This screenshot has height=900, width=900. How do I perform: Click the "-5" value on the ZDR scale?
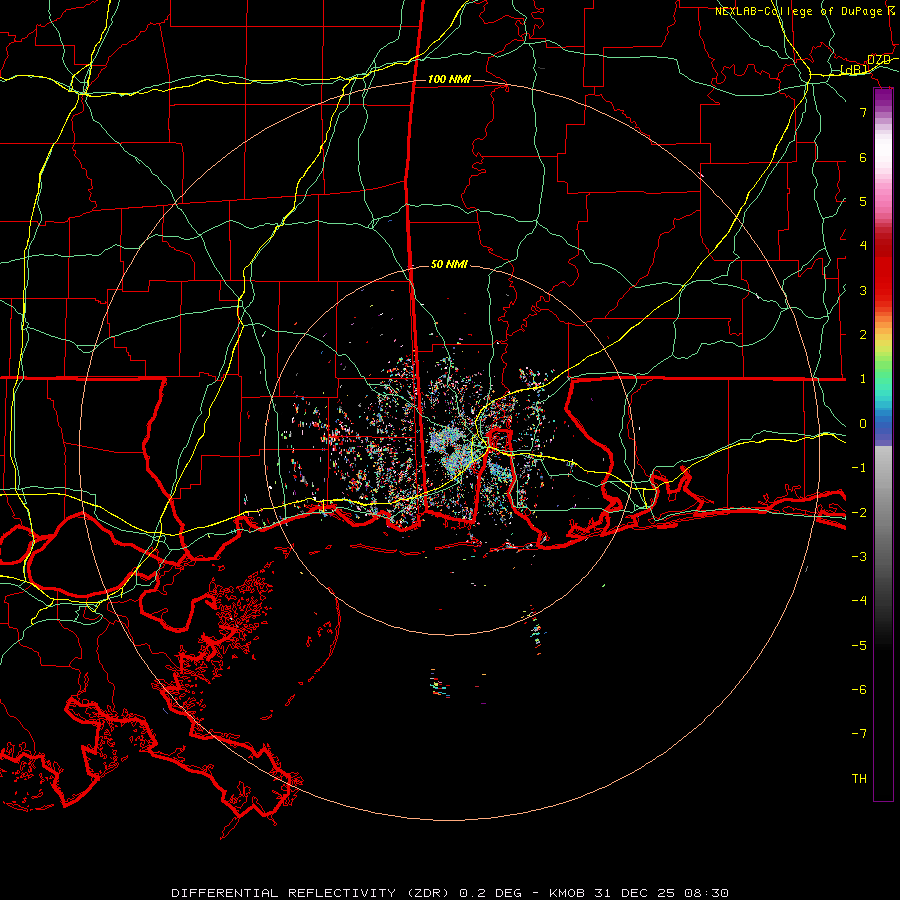click(x=859, y=645)
